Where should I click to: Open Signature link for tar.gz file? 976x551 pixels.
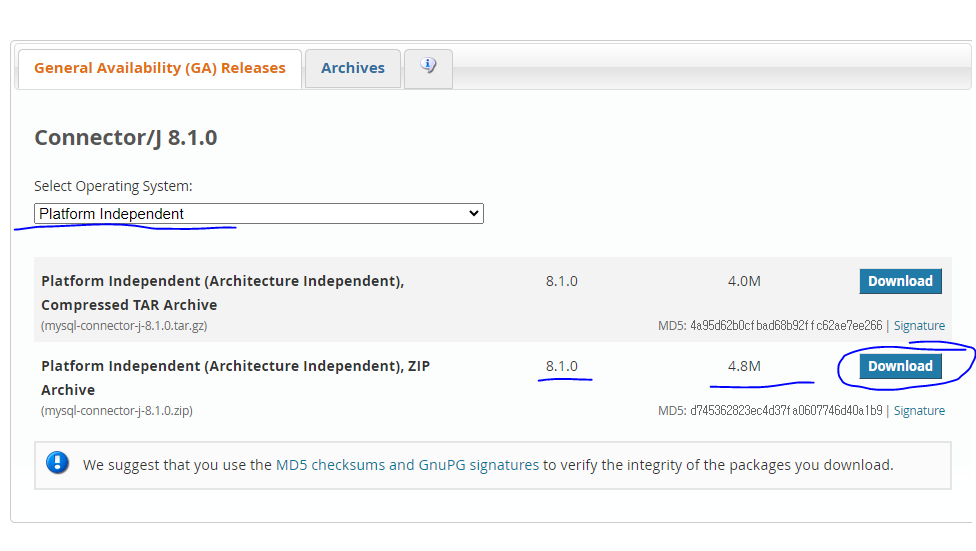pos(919,326)
